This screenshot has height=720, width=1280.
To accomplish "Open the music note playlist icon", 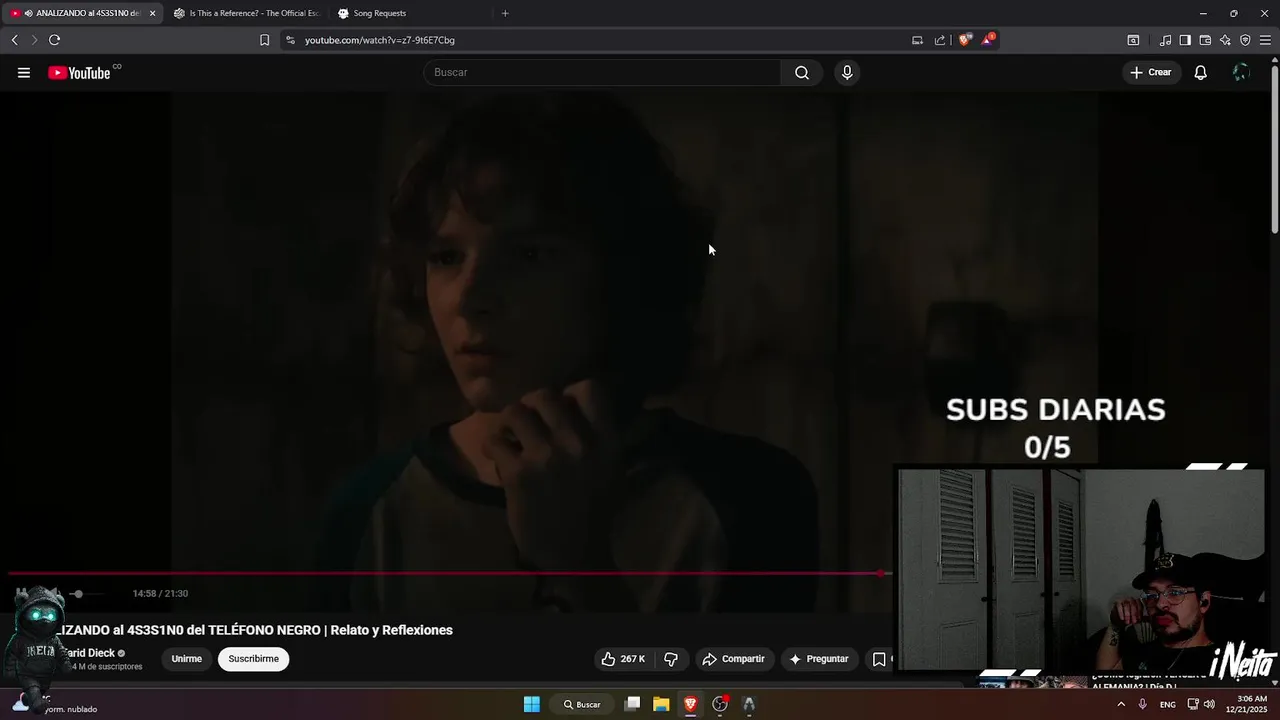I will pyautogui.click(x=1165, y=40).
